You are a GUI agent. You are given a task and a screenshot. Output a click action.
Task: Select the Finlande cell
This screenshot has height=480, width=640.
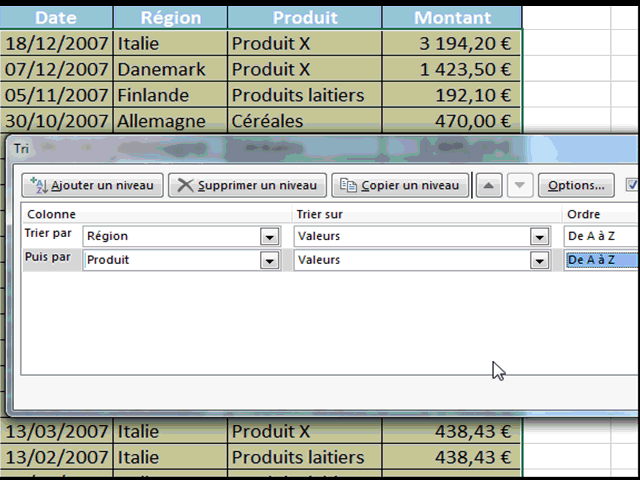(171, 95)
